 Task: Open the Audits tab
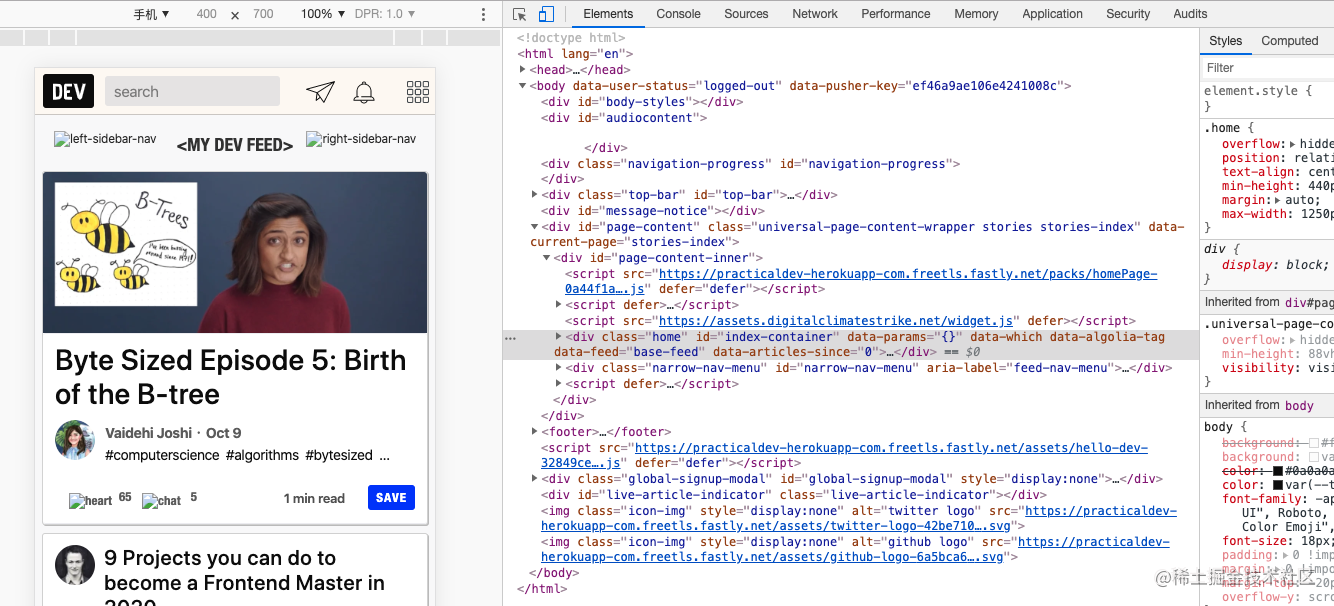1190,14
